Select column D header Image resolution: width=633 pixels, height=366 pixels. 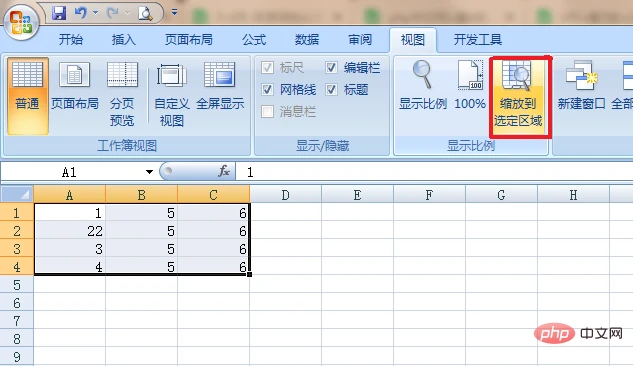coord(285,195)
